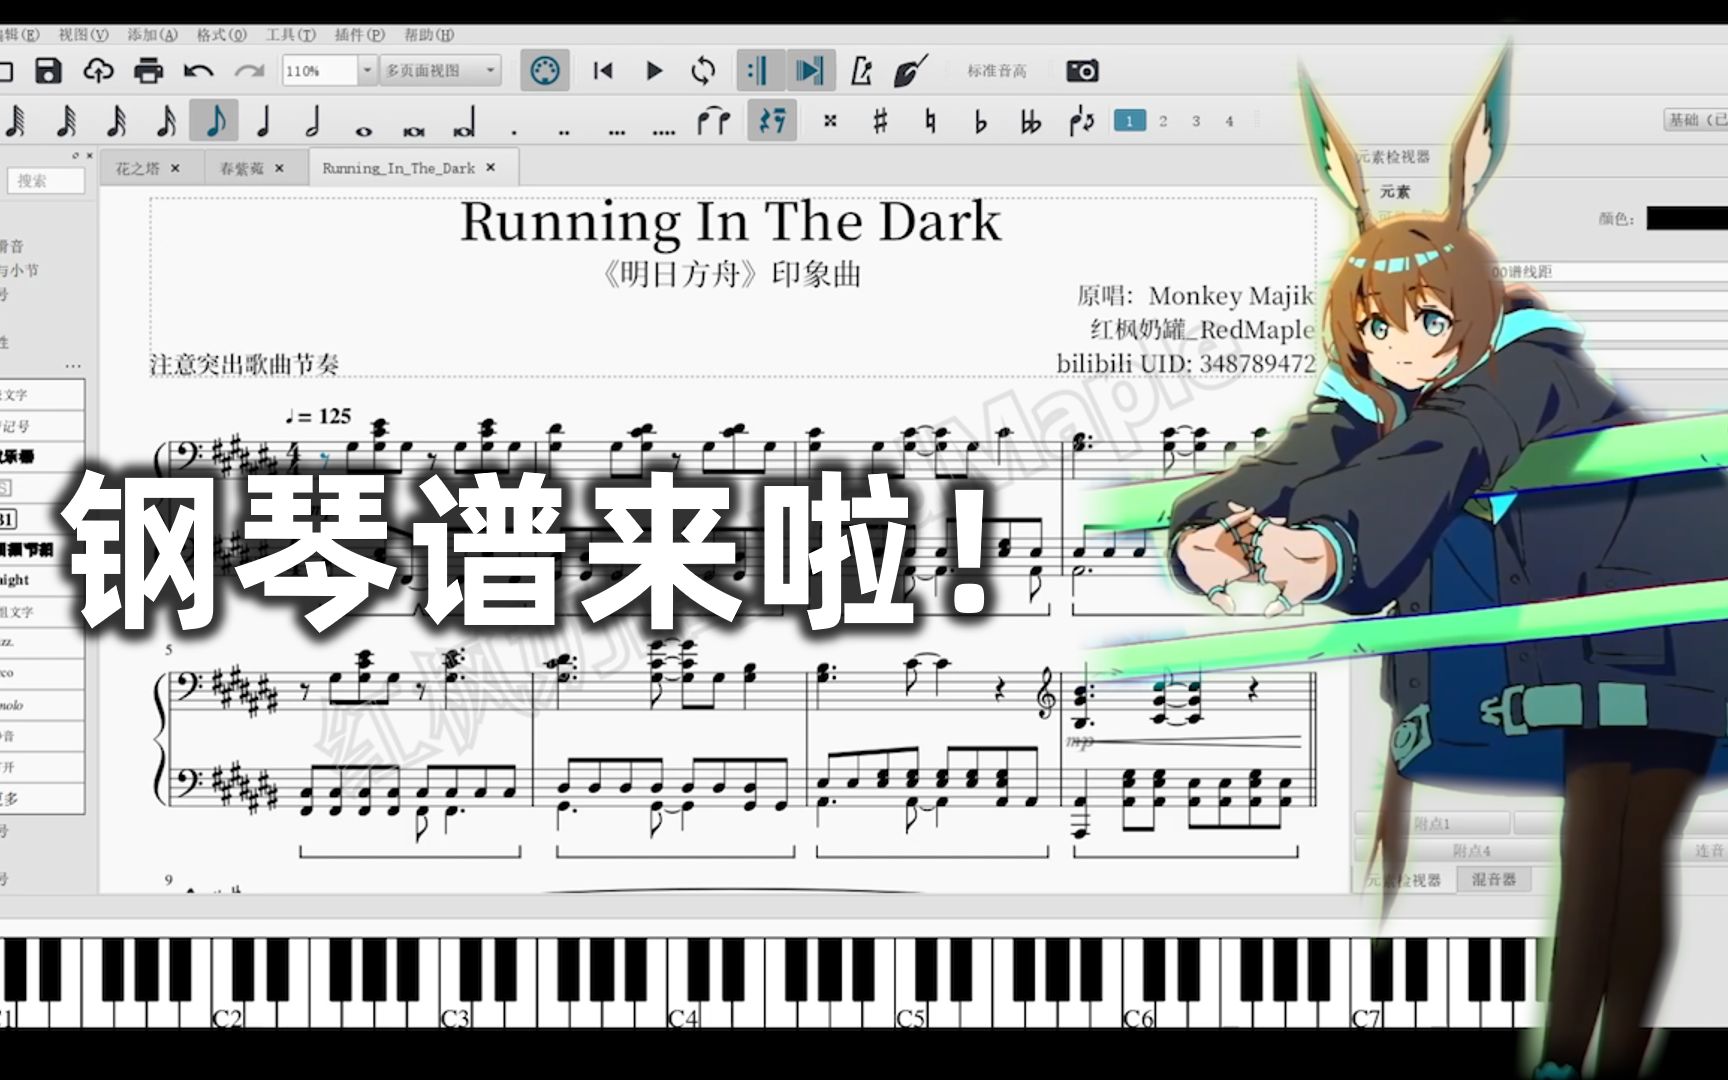This screenshot has height=1080, width=1728.
Task: Click the undo arrow icon
Action: (x=199, y=71)
